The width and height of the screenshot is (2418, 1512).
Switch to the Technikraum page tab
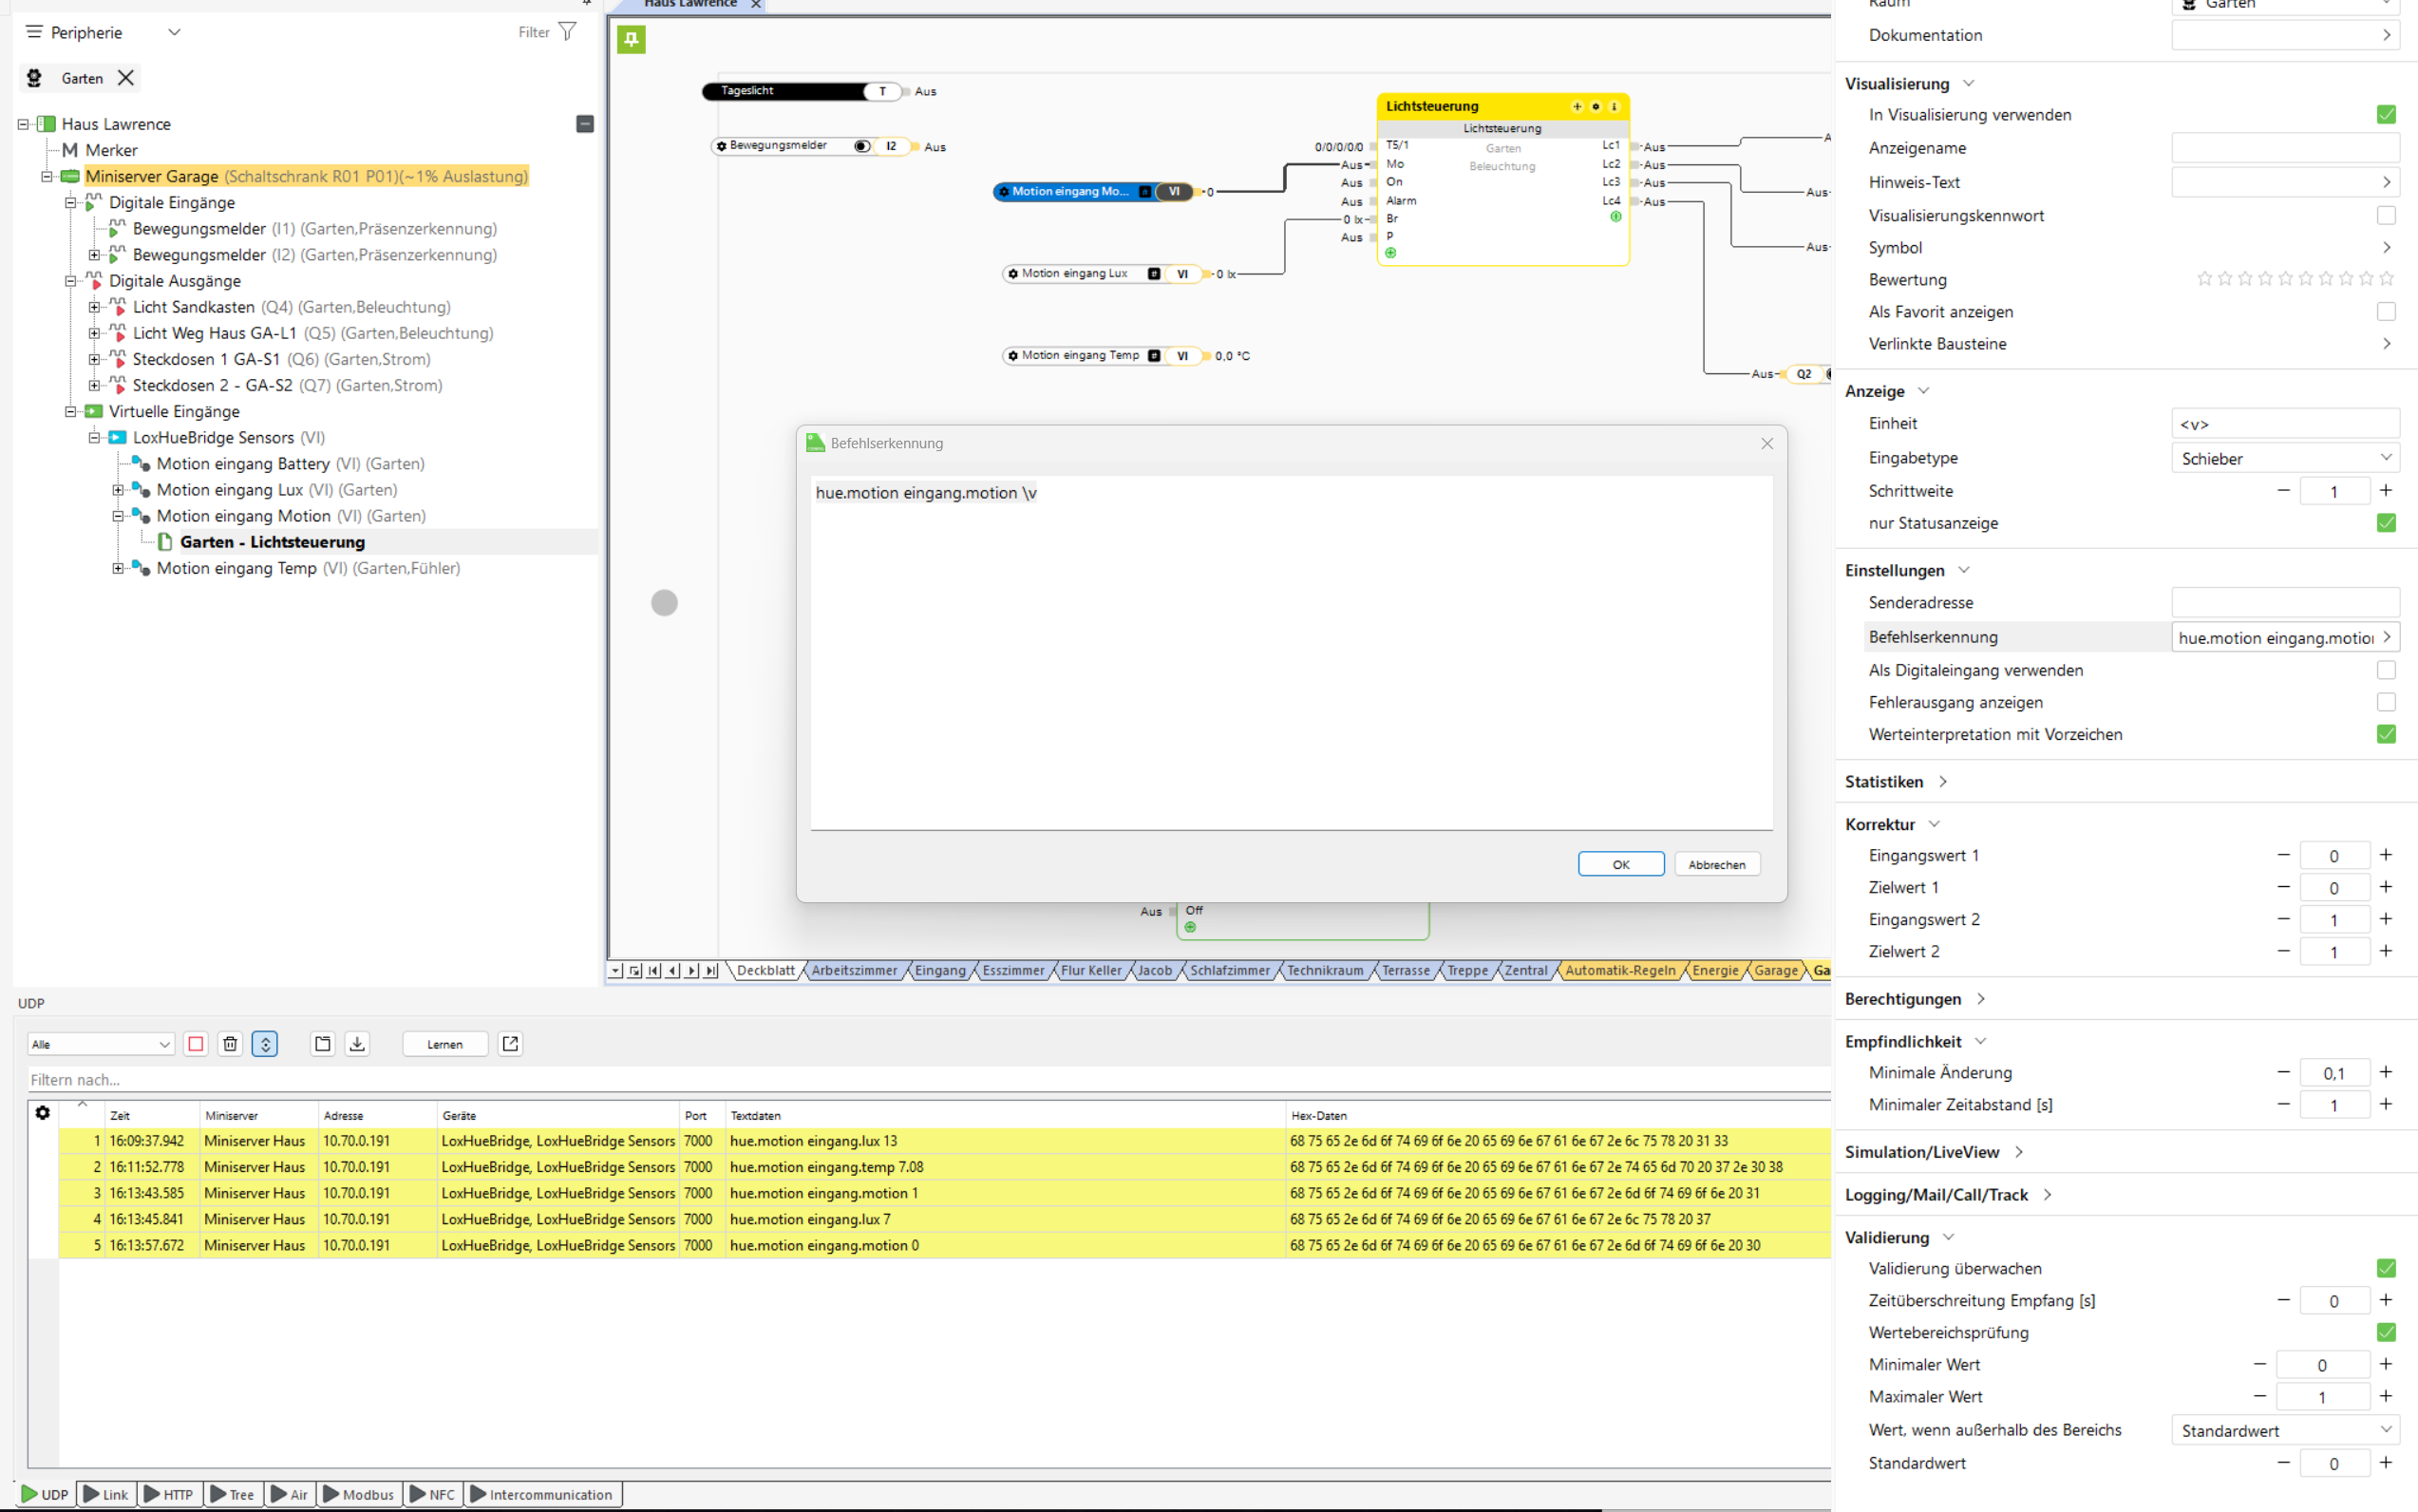(1324, 970)
